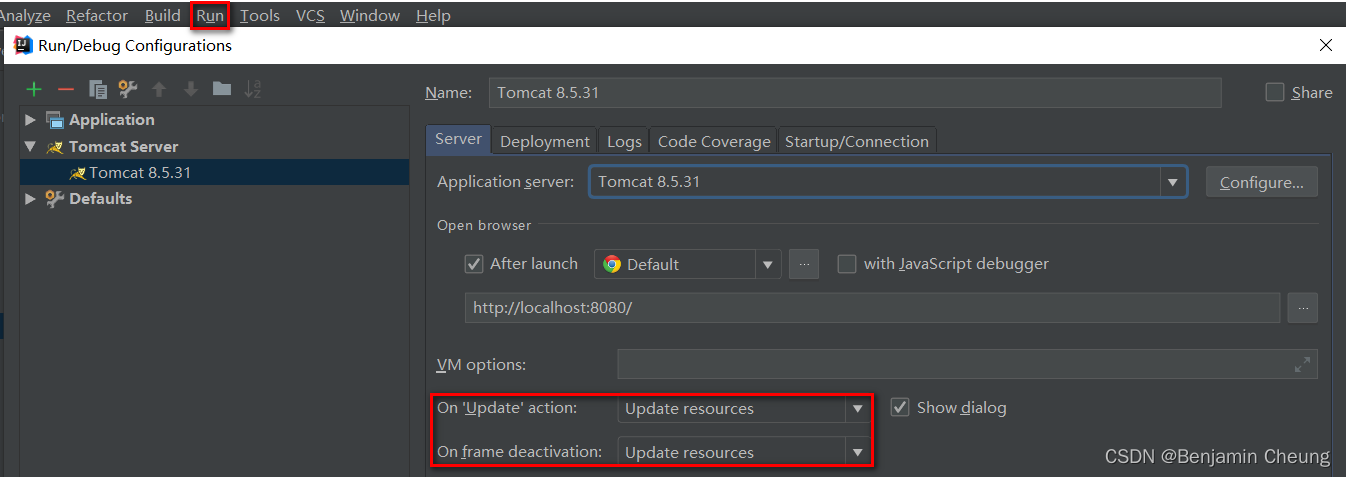The width and height of the screenshot is (1346, 477).
Task: Click the Name input field
Action: (x=855, y=92)
